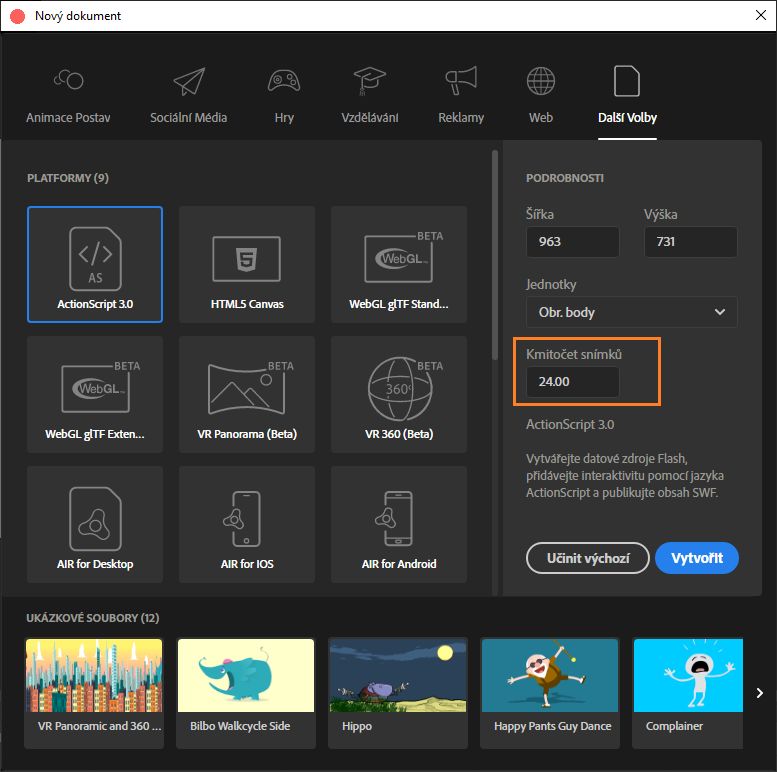This screenshot has height=772, width=777.
Task: Open the Reklamy tab label
Action: pyautogui.click(x=461, y=118)
